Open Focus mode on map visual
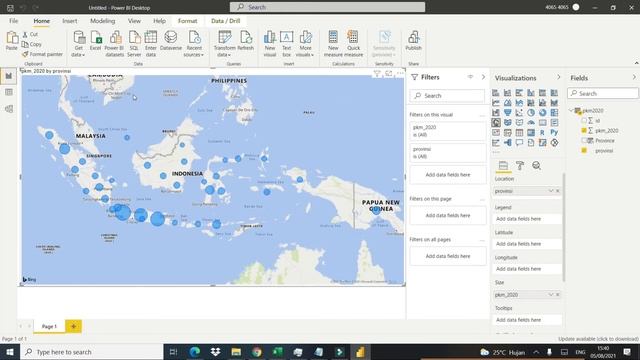Viewport: 640px width, 360px height. pos(389,73)
